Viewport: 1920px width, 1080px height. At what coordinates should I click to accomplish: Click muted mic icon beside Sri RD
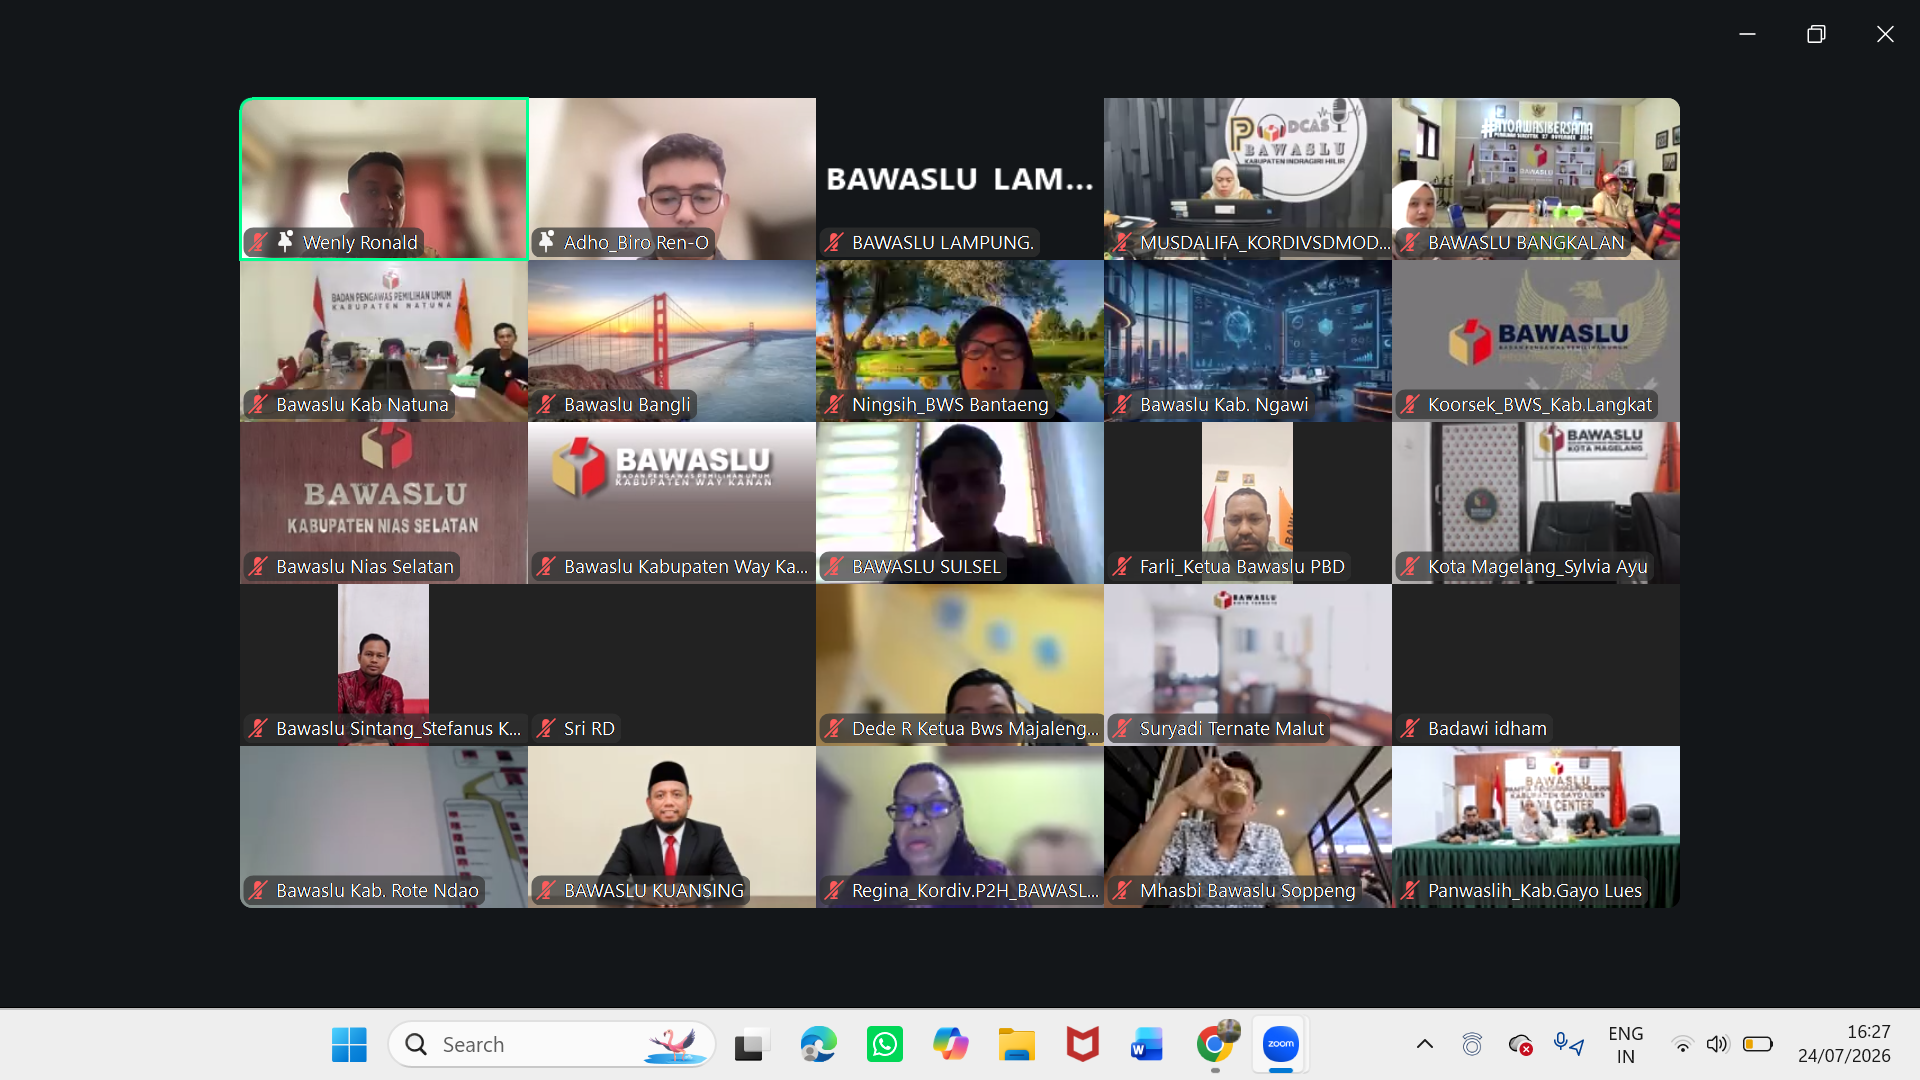click(546, 728)
